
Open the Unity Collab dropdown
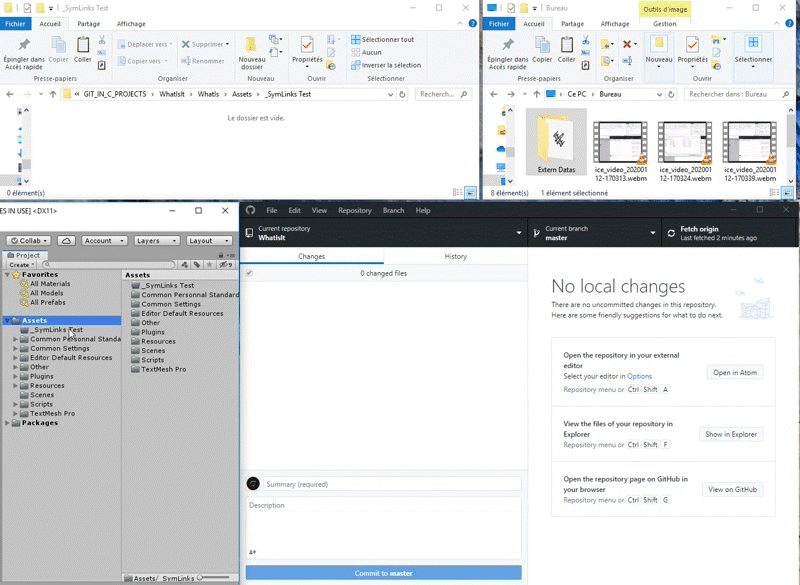point(29,241)
